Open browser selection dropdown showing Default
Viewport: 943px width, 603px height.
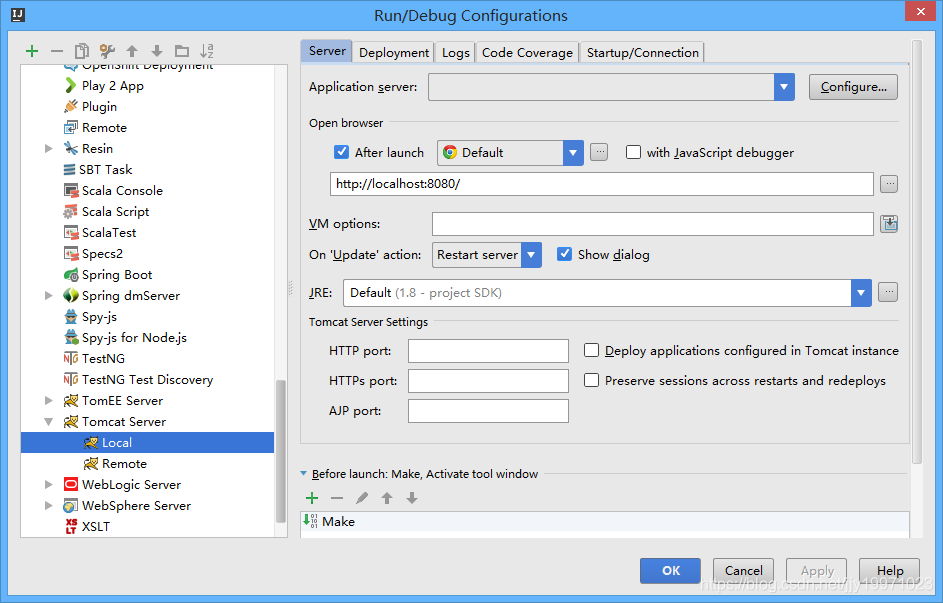tap(573, 153)
